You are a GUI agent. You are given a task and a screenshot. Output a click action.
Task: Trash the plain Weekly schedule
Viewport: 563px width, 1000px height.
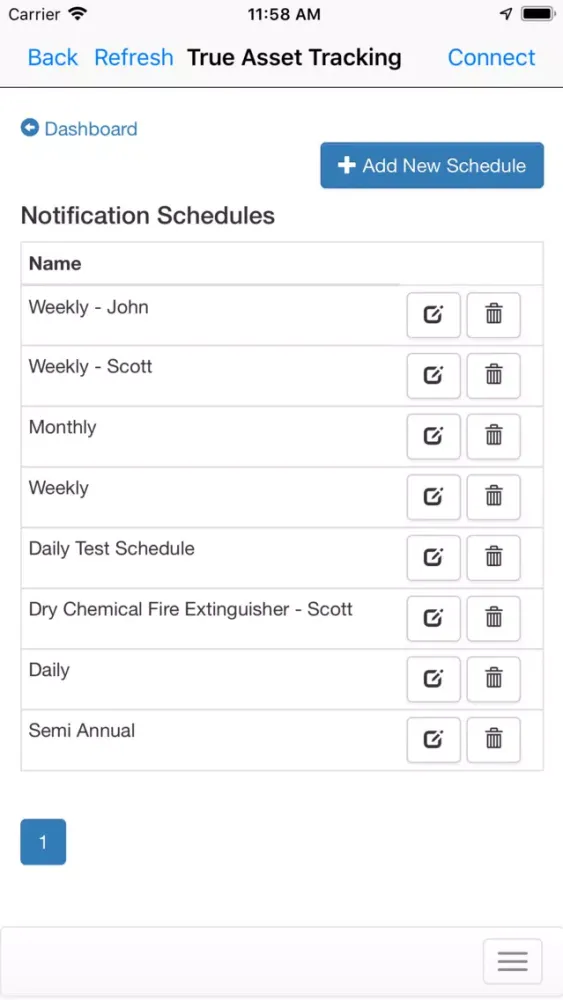click(x=494, y=497)
